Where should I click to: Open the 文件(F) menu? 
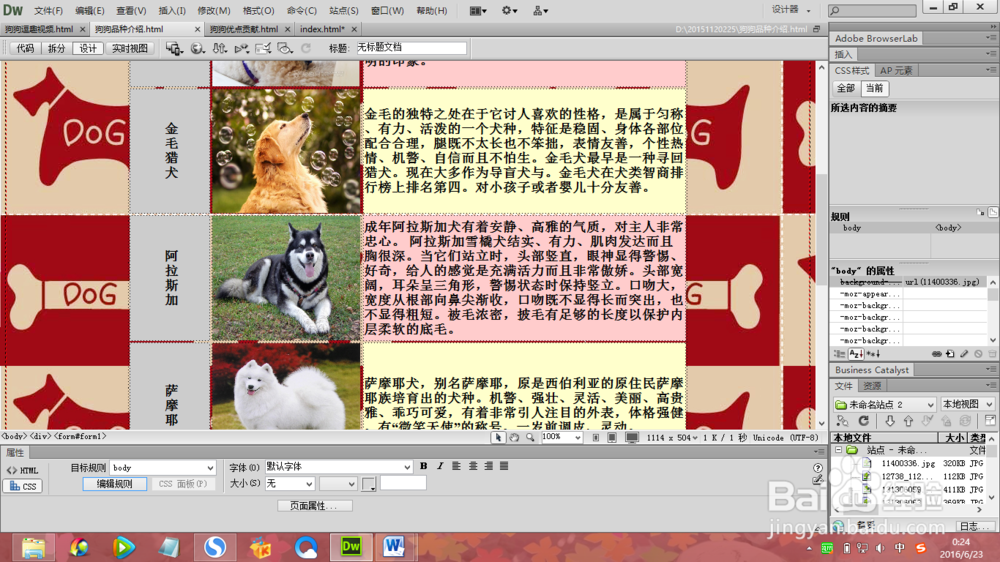pos(48,11)
